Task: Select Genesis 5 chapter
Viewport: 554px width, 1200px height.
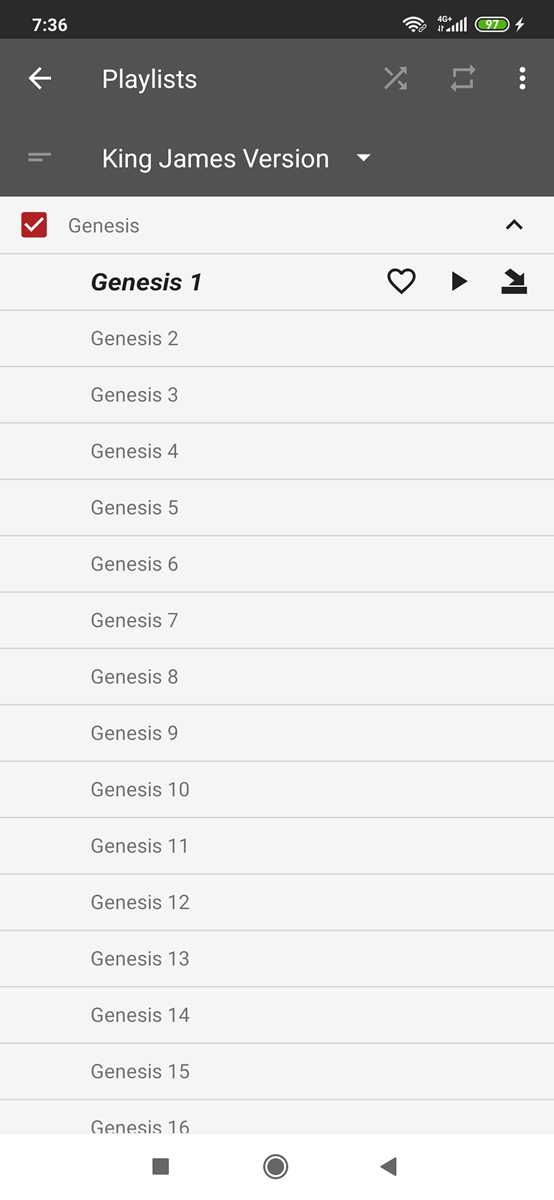Action: coord(277,507)
